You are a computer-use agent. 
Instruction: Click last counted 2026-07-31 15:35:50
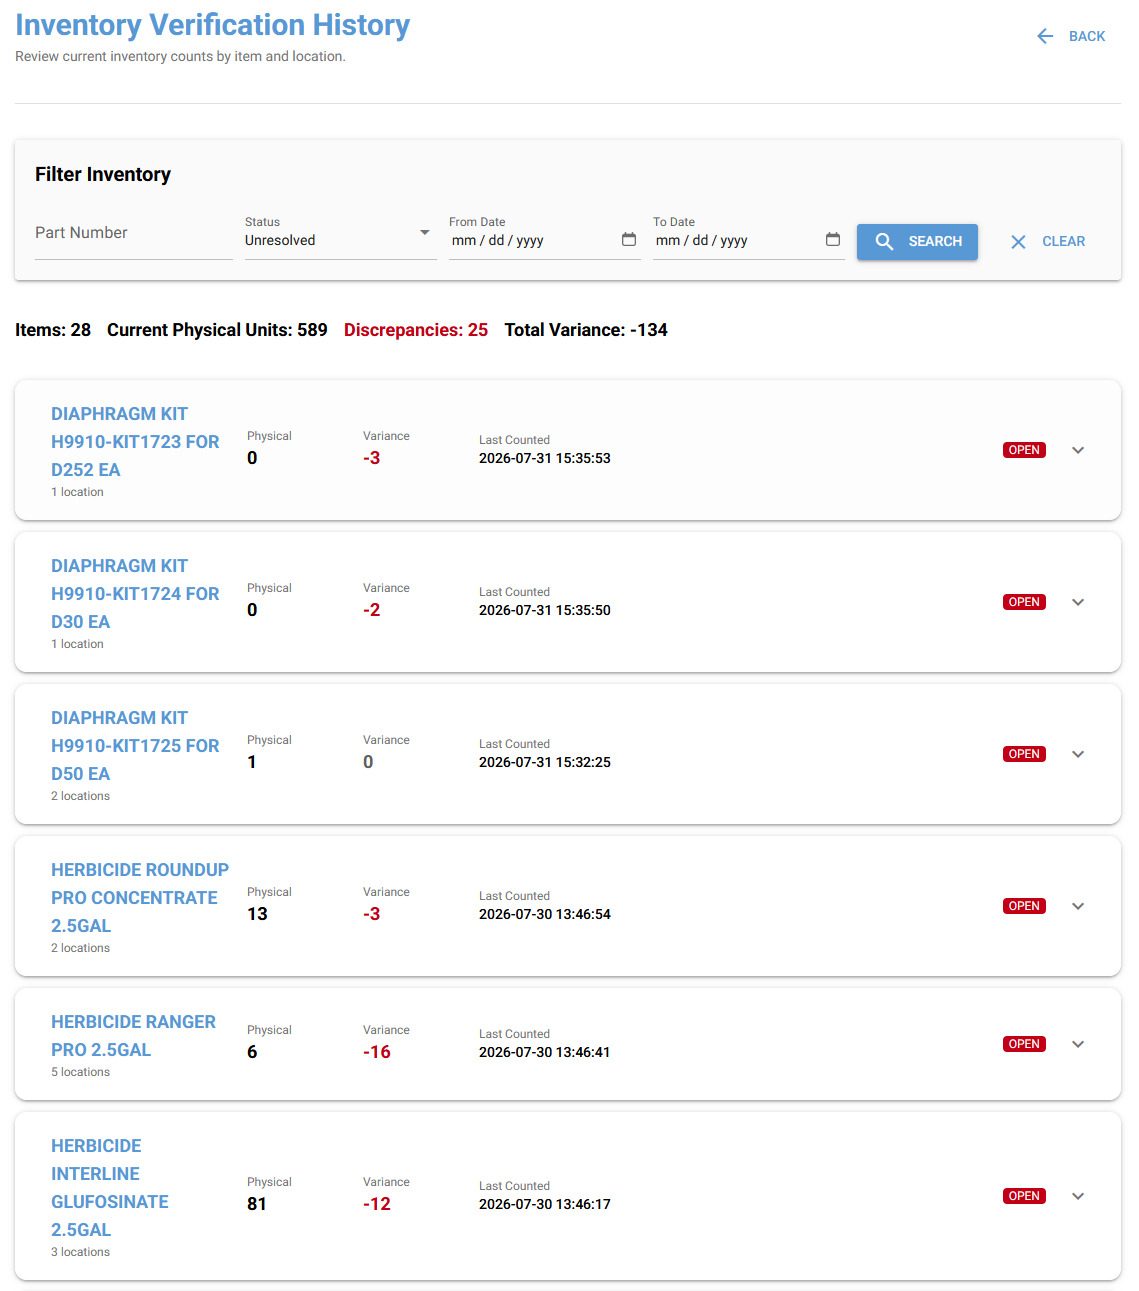point(545,610)
